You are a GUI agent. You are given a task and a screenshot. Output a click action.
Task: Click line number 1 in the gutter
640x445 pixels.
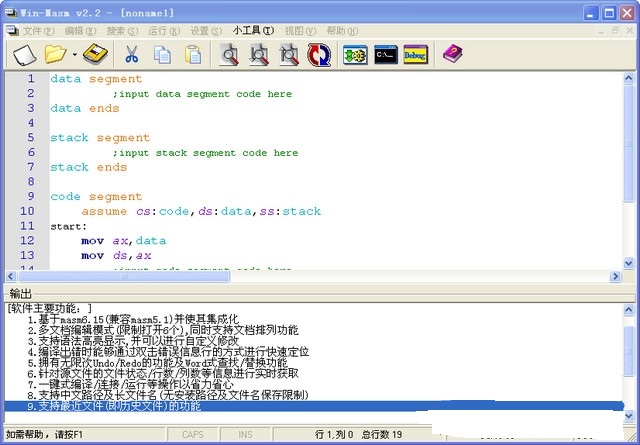point(31,78)
